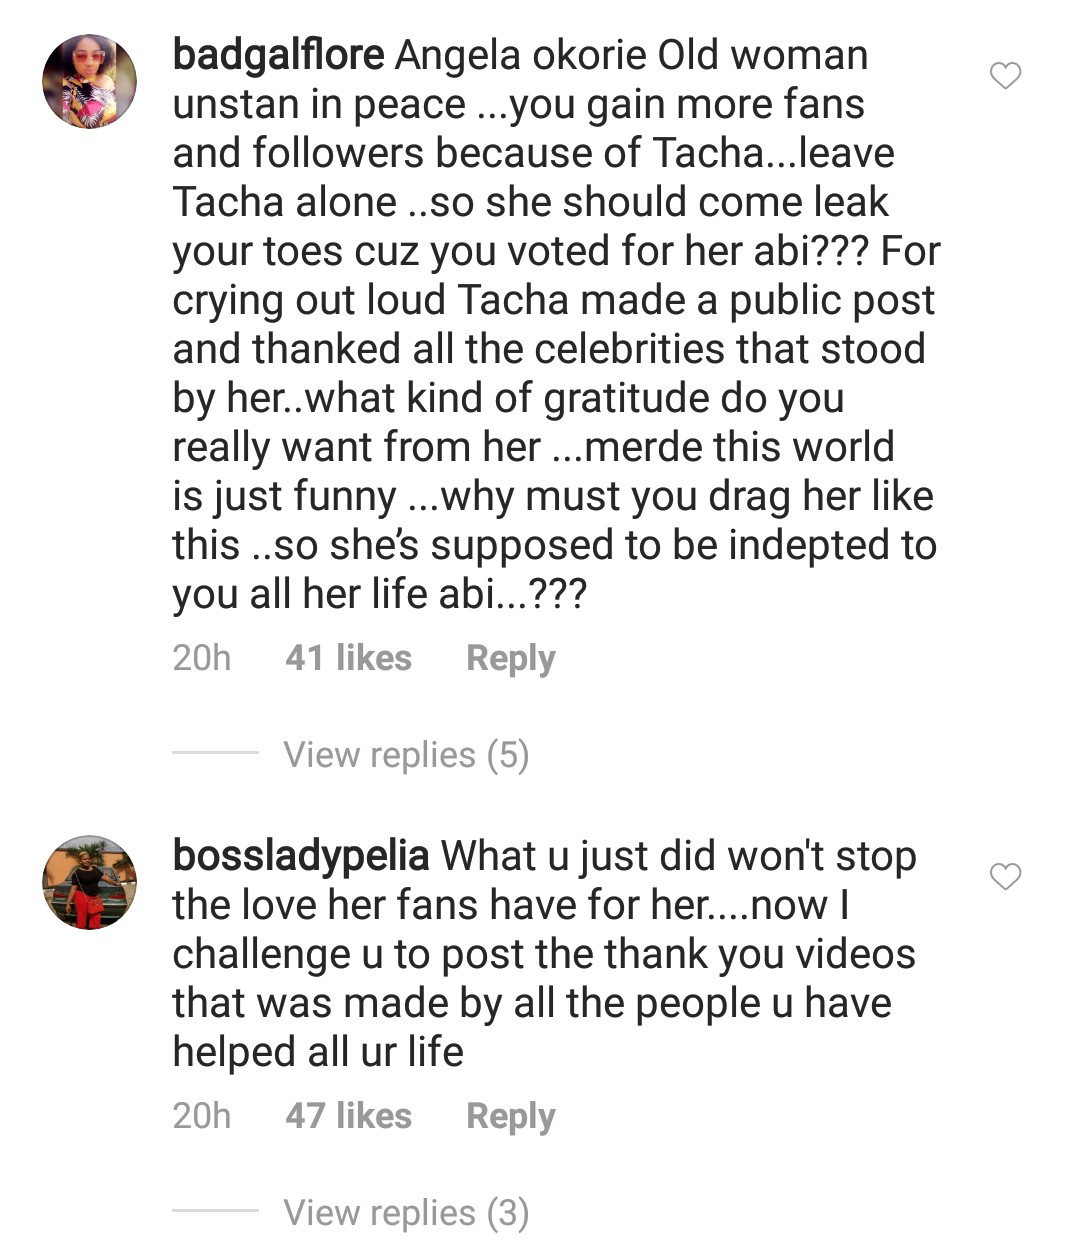
Task: Tap the heart icon on bossladypelia's comment
Action: pyautogui.click(x=1005, y=877)
